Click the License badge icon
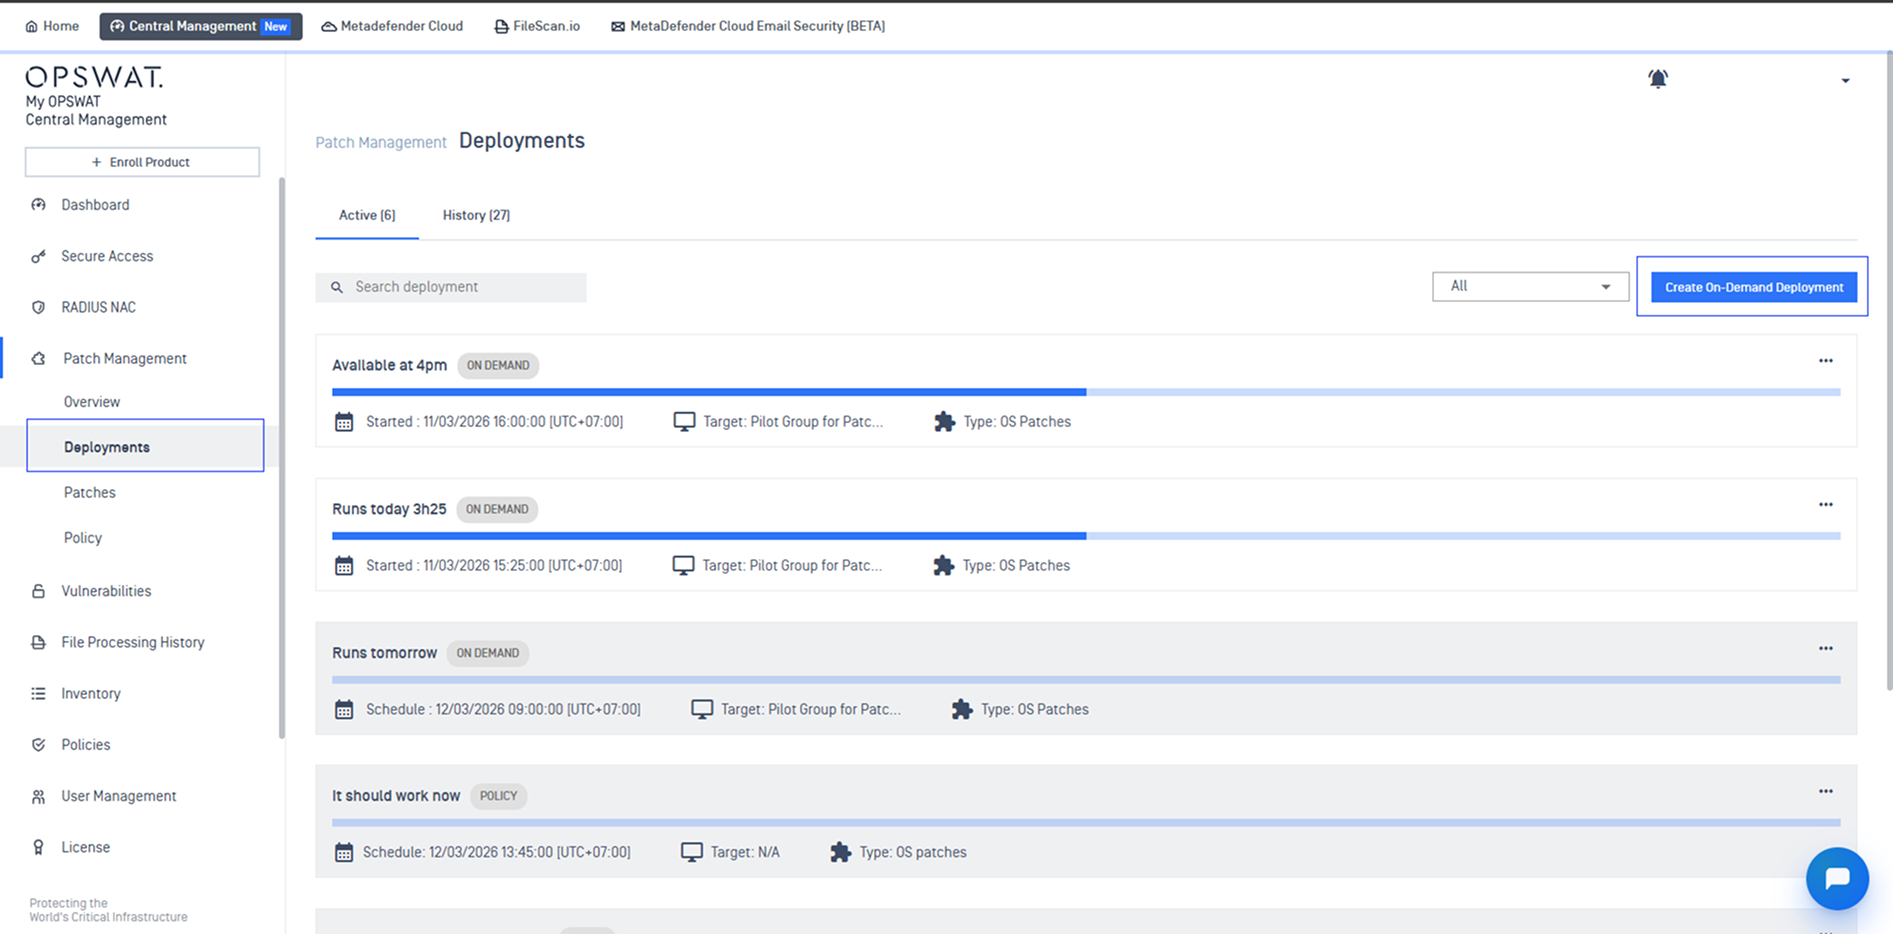The image size is (1893, 934). 38,848
